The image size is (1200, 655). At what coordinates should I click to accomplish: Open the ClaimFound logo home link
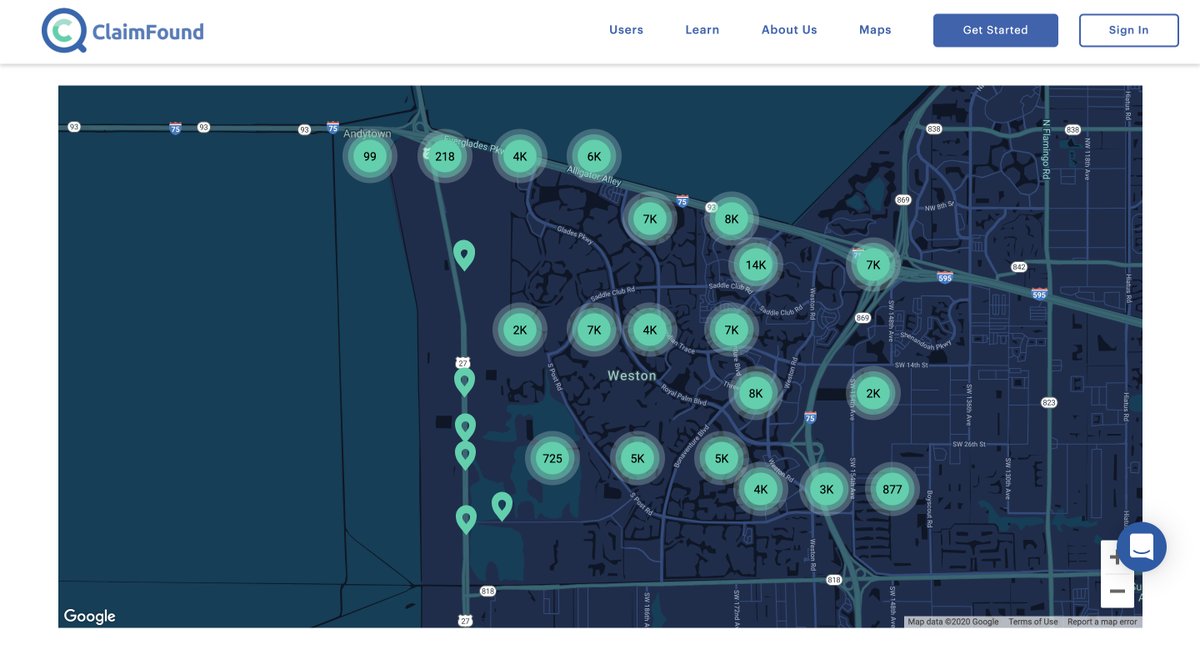click(x=123, y=31)
